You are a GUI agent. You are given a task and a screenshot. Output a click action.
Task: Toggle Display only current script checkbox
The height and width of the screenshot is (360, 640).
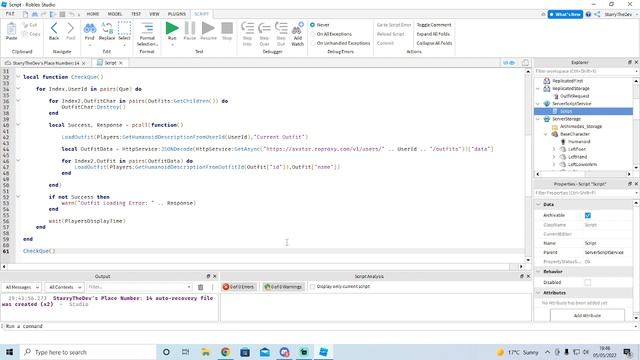point(313,287)
